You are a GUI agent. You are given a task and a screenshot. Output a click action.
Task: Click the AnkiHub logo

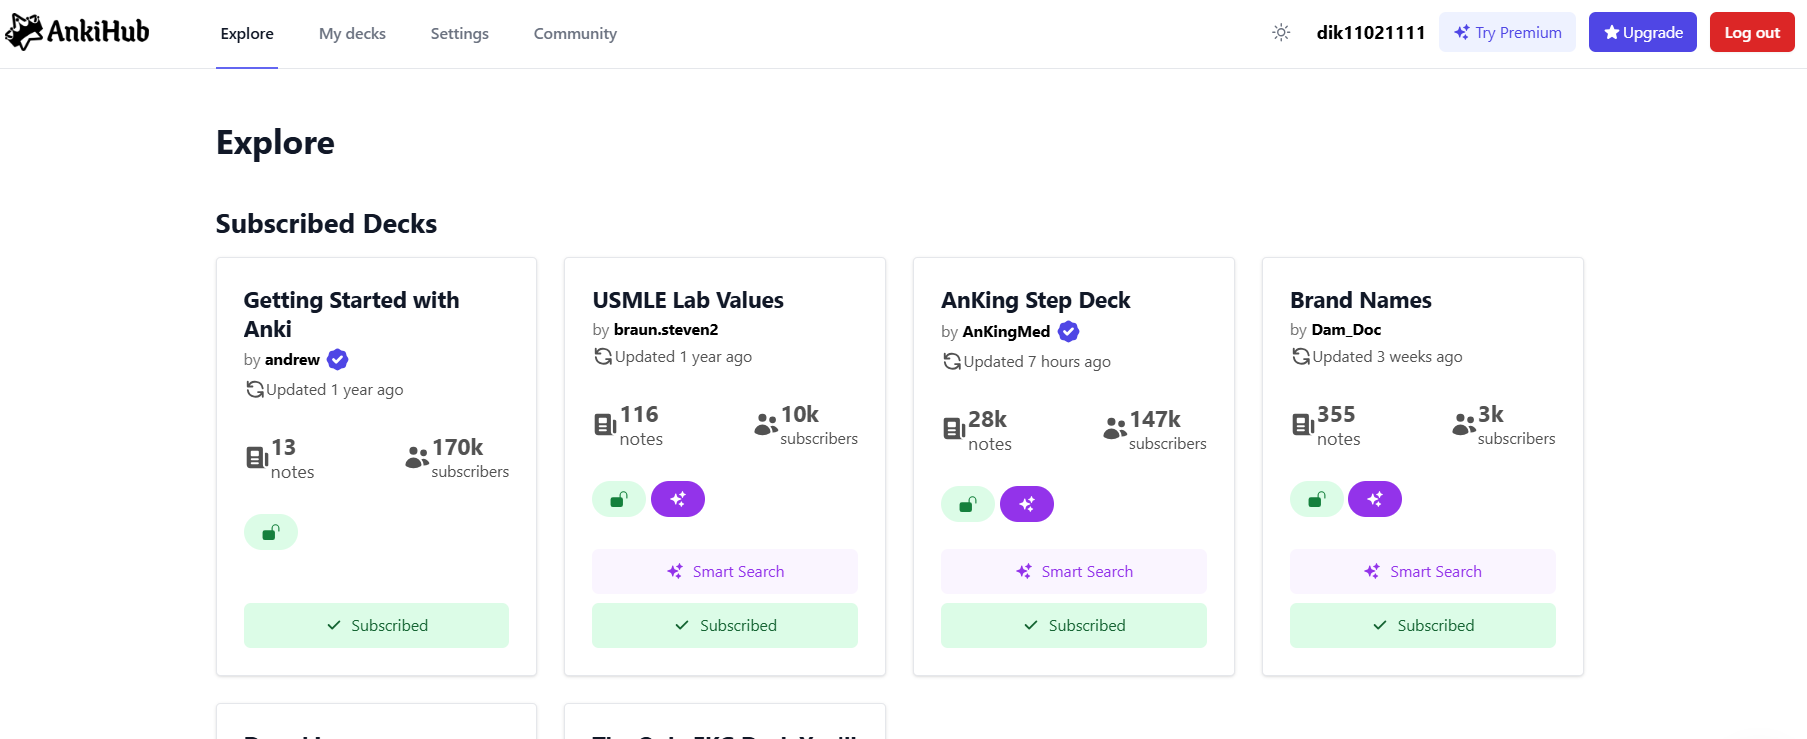click(78, 32)
